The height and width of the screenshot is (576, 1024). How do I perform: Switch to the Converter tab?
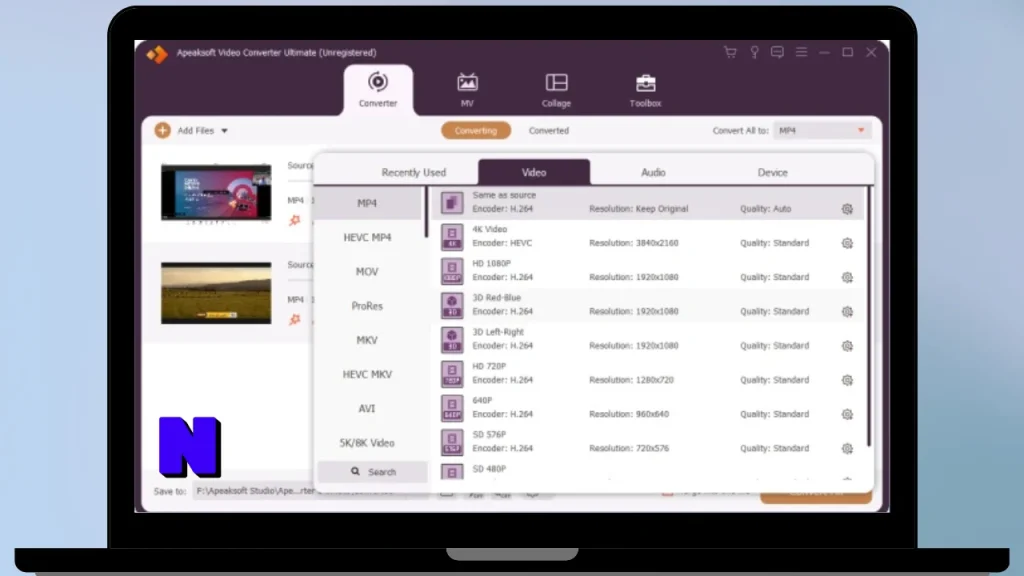tap(378, 90)
